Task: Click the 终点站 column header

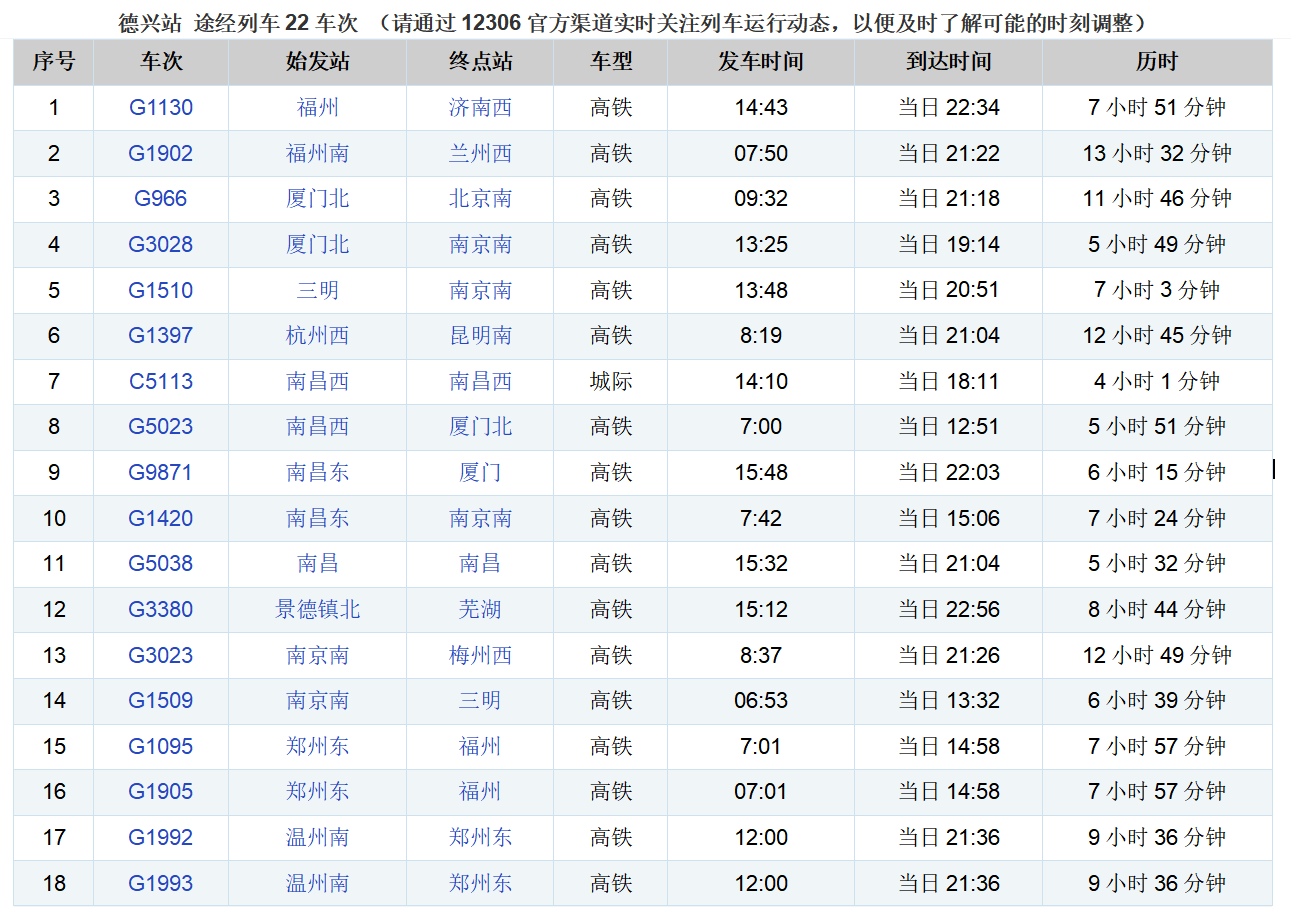Action: coord(481,62)
